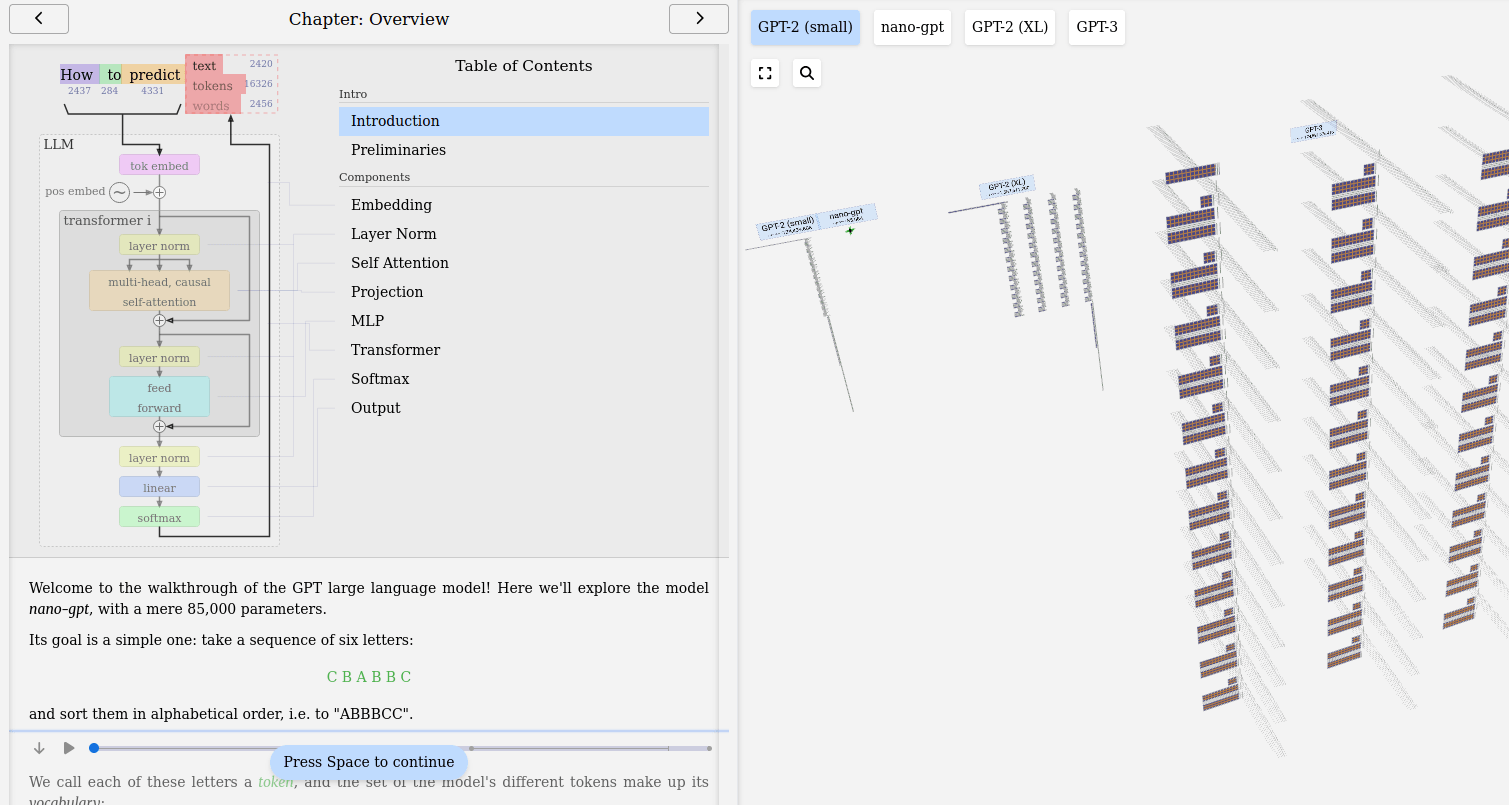1509x805 pixels.
Task: Select the nano-gpt model tab
Action: (912, 27)
